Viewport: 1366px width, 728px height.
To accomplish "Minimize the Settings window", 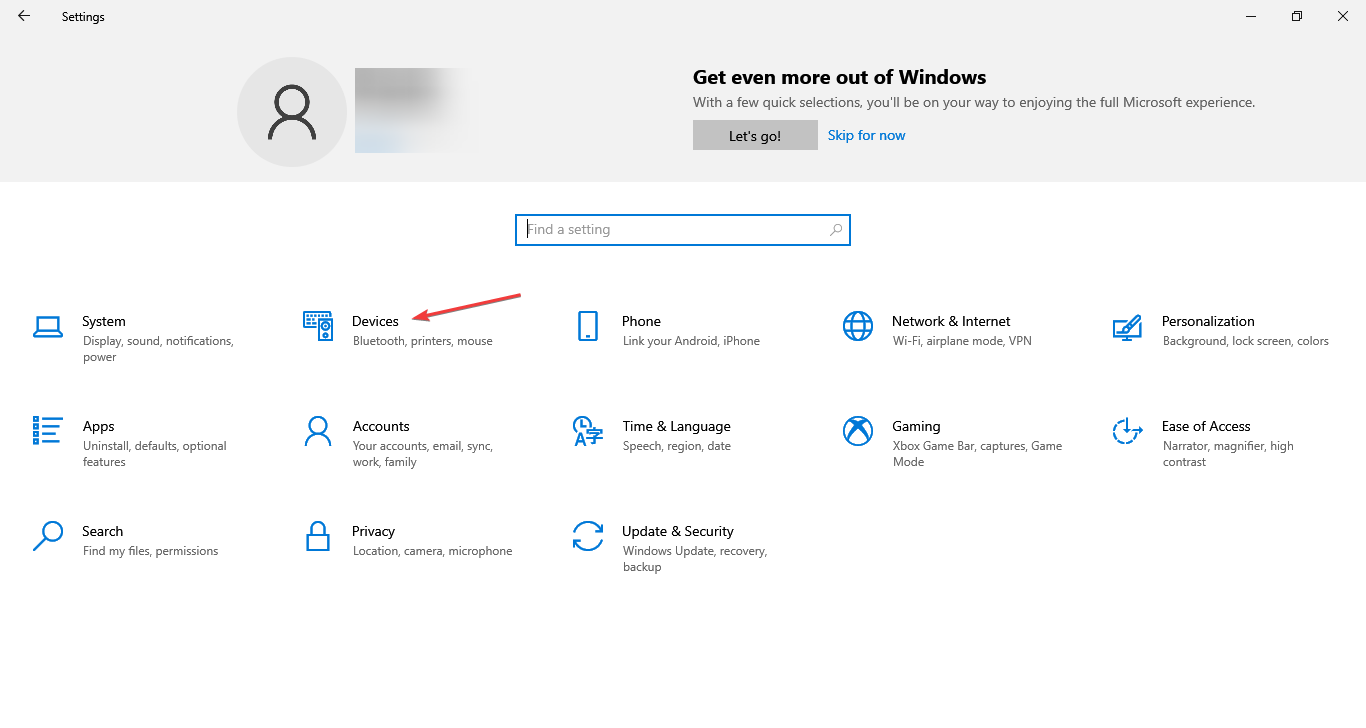I will click(1251, 16).
